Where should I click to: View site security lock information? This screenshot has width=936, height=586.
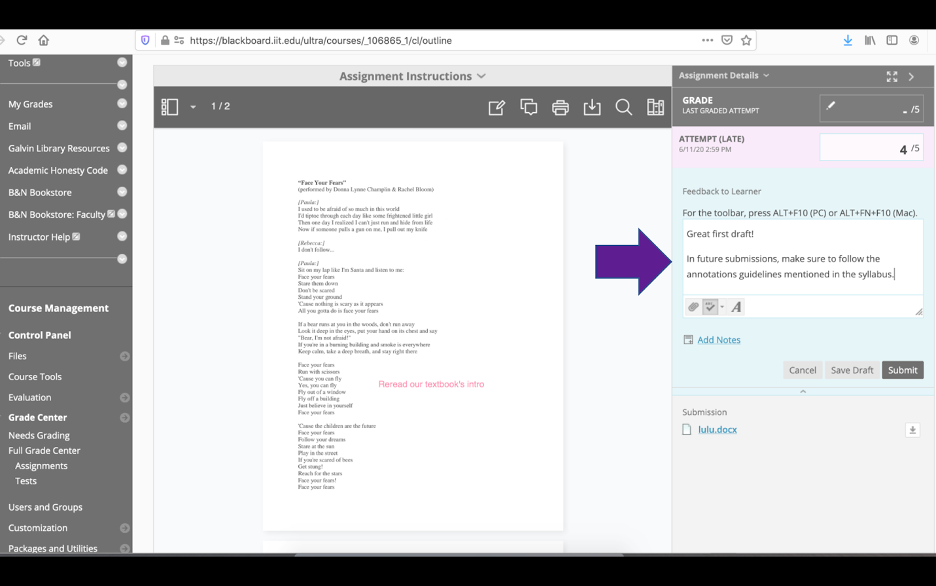pos(165,40)
